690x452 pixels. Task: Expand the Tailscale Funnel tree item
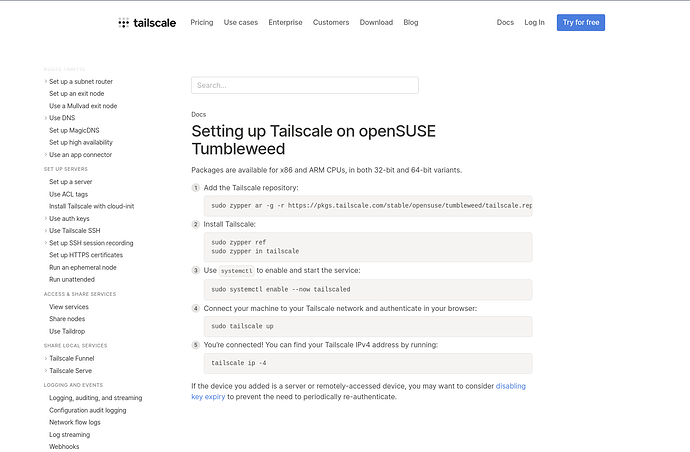[45, 357]
